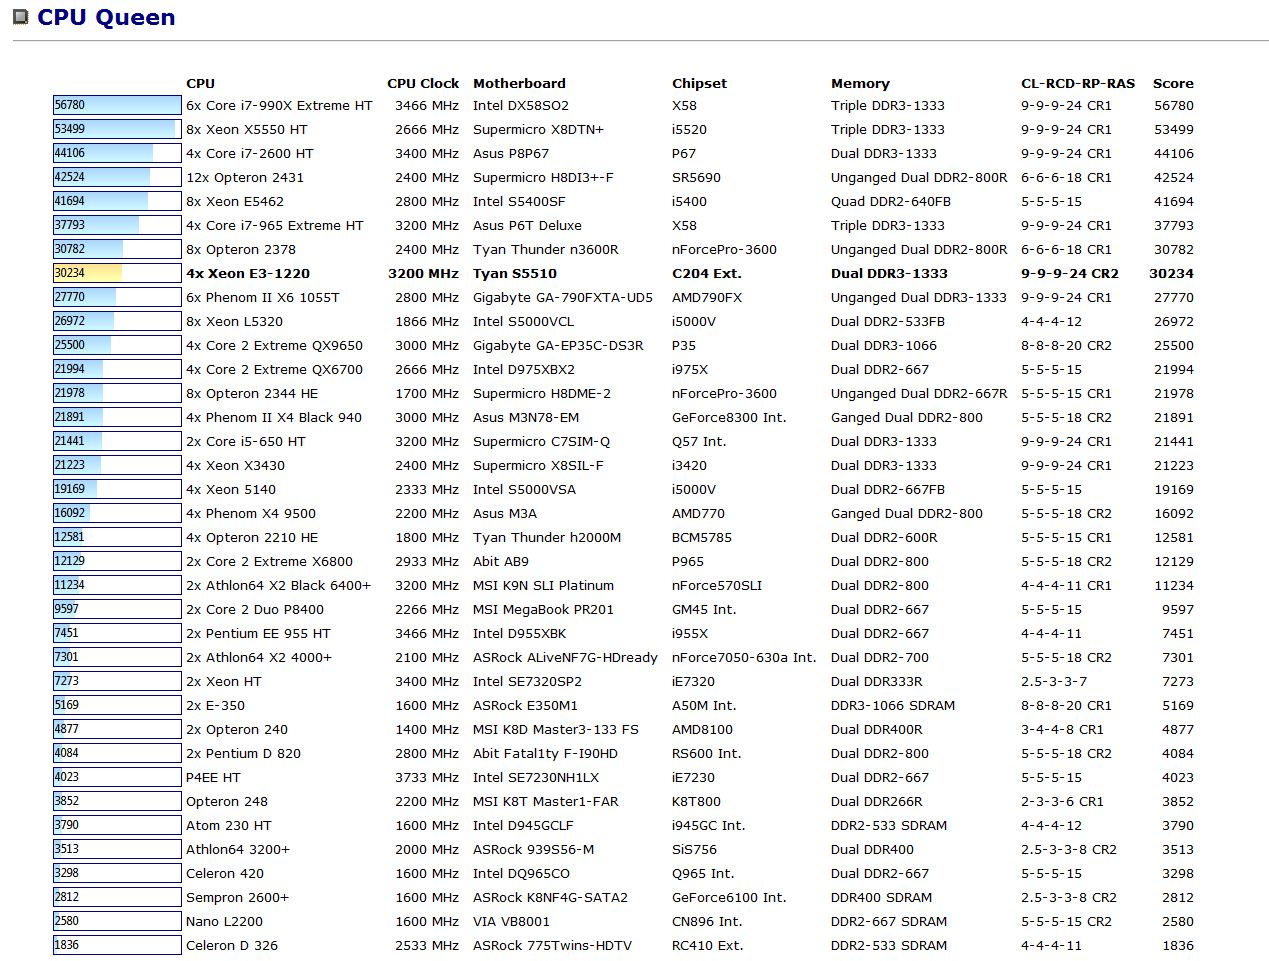Select 2x Core 2 Duo P8400
This screenshot has height=961, width=1269.
(255, 609)
